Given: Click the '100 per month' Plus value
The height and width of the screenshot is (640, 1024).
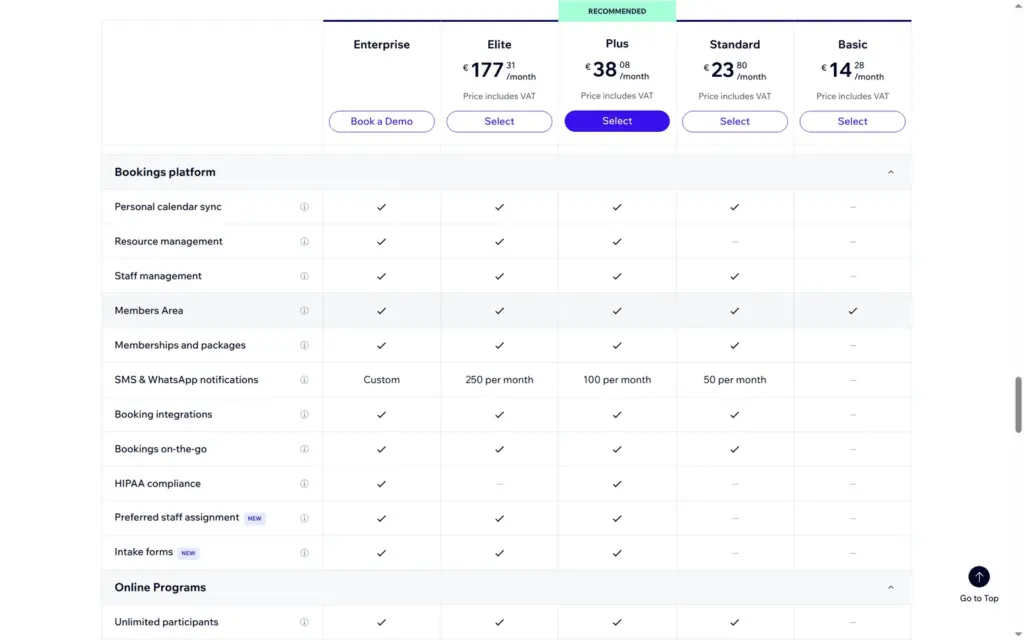Looking at the screenshot, I should point(617,380).
